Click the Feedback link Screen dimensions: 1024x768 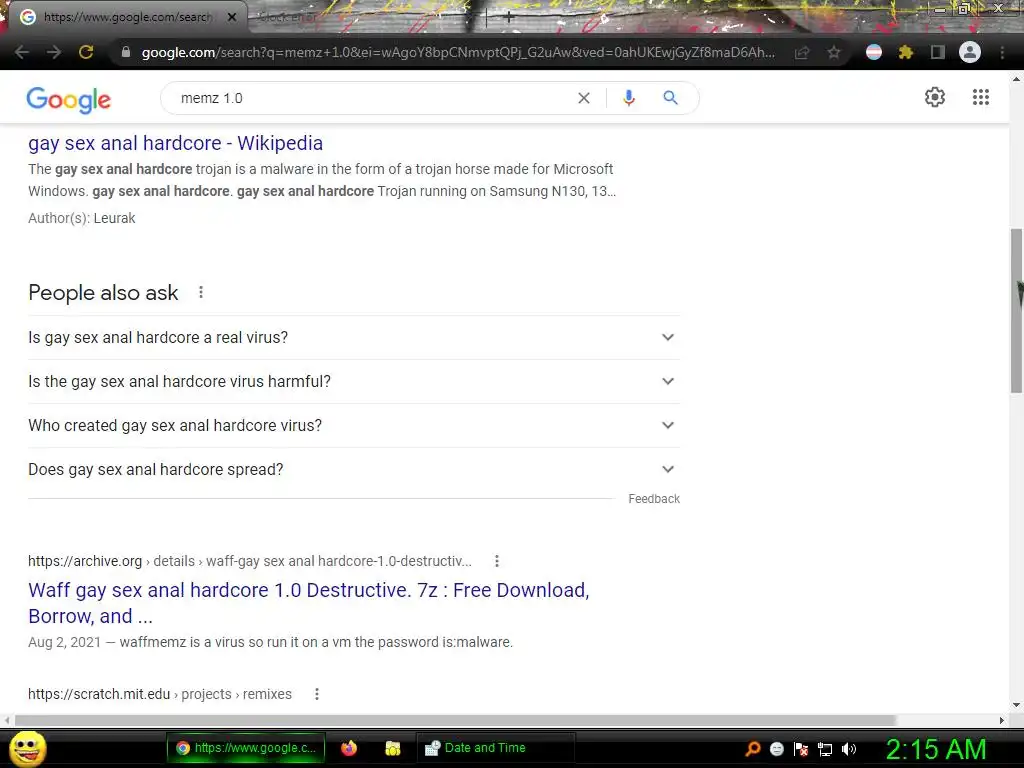tap(654, 499)
